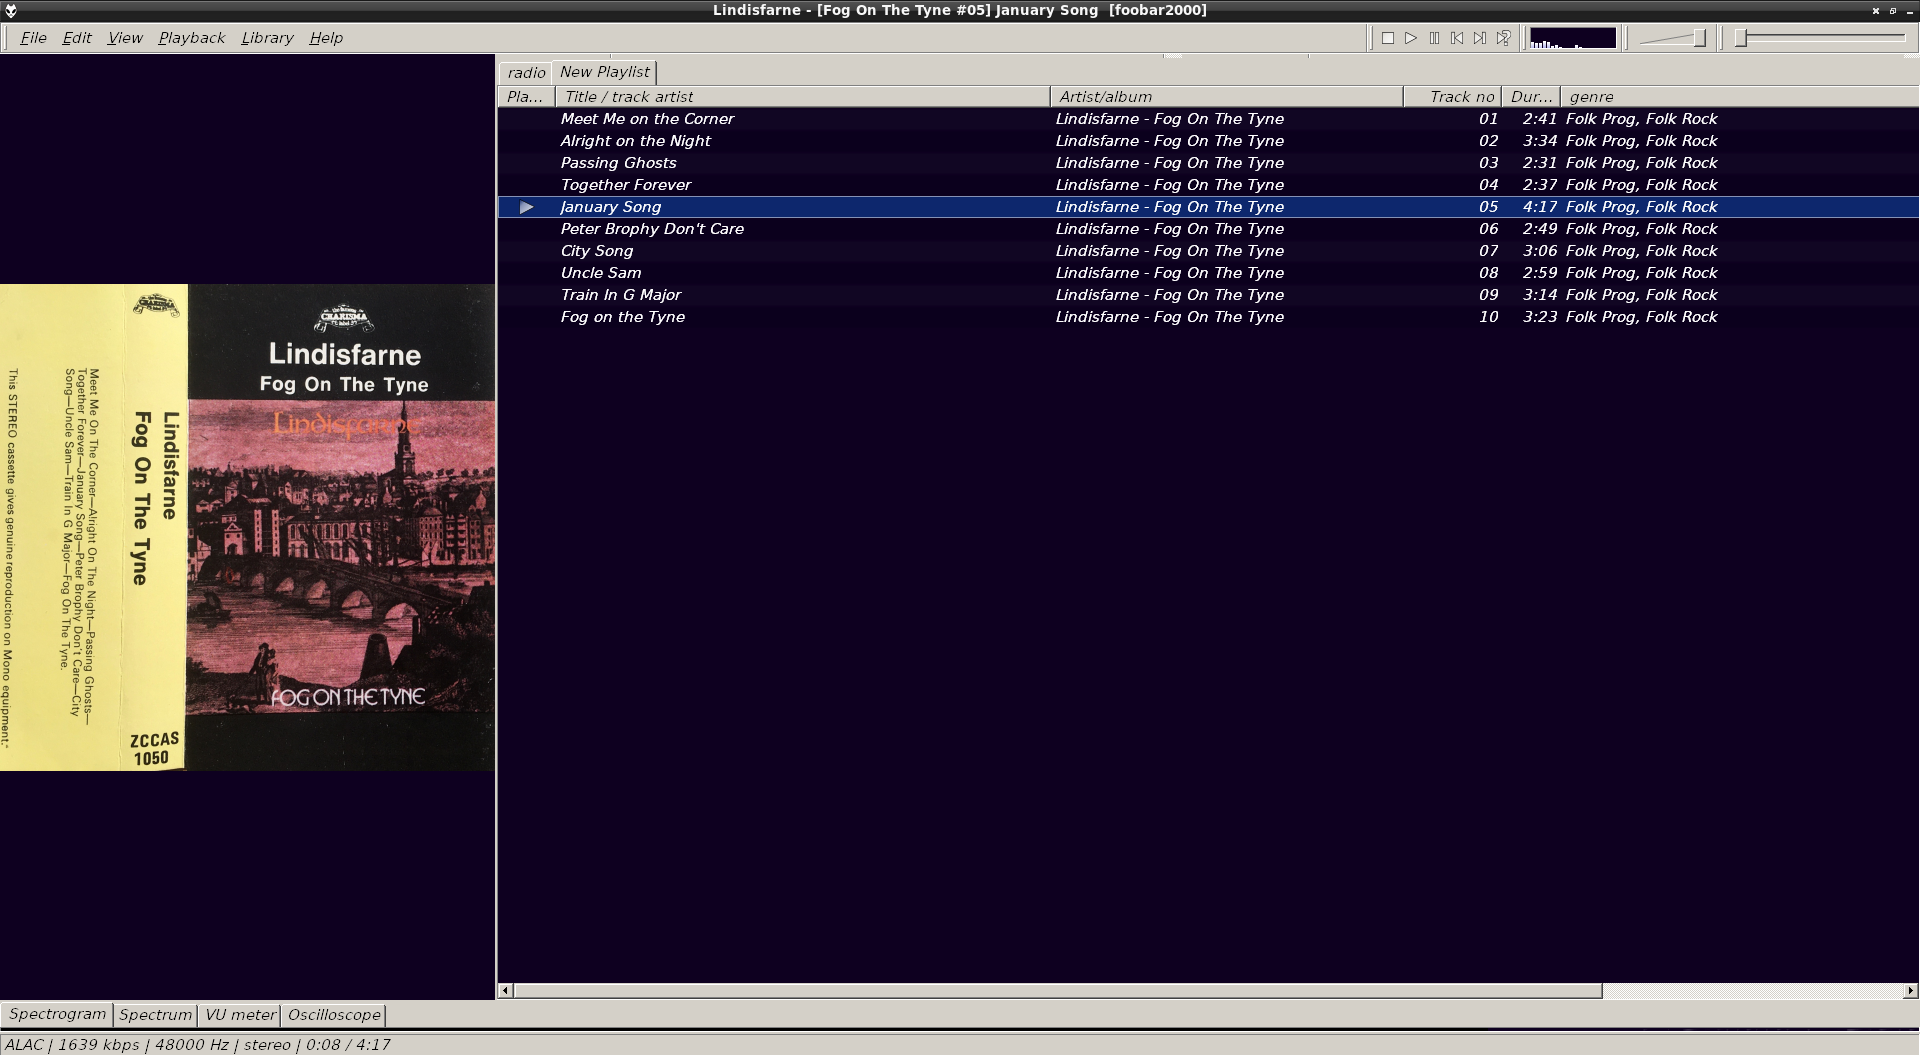Sort by Artist/album column header
This screenshot has height=1056, width=1920.
coord(1227,97)
